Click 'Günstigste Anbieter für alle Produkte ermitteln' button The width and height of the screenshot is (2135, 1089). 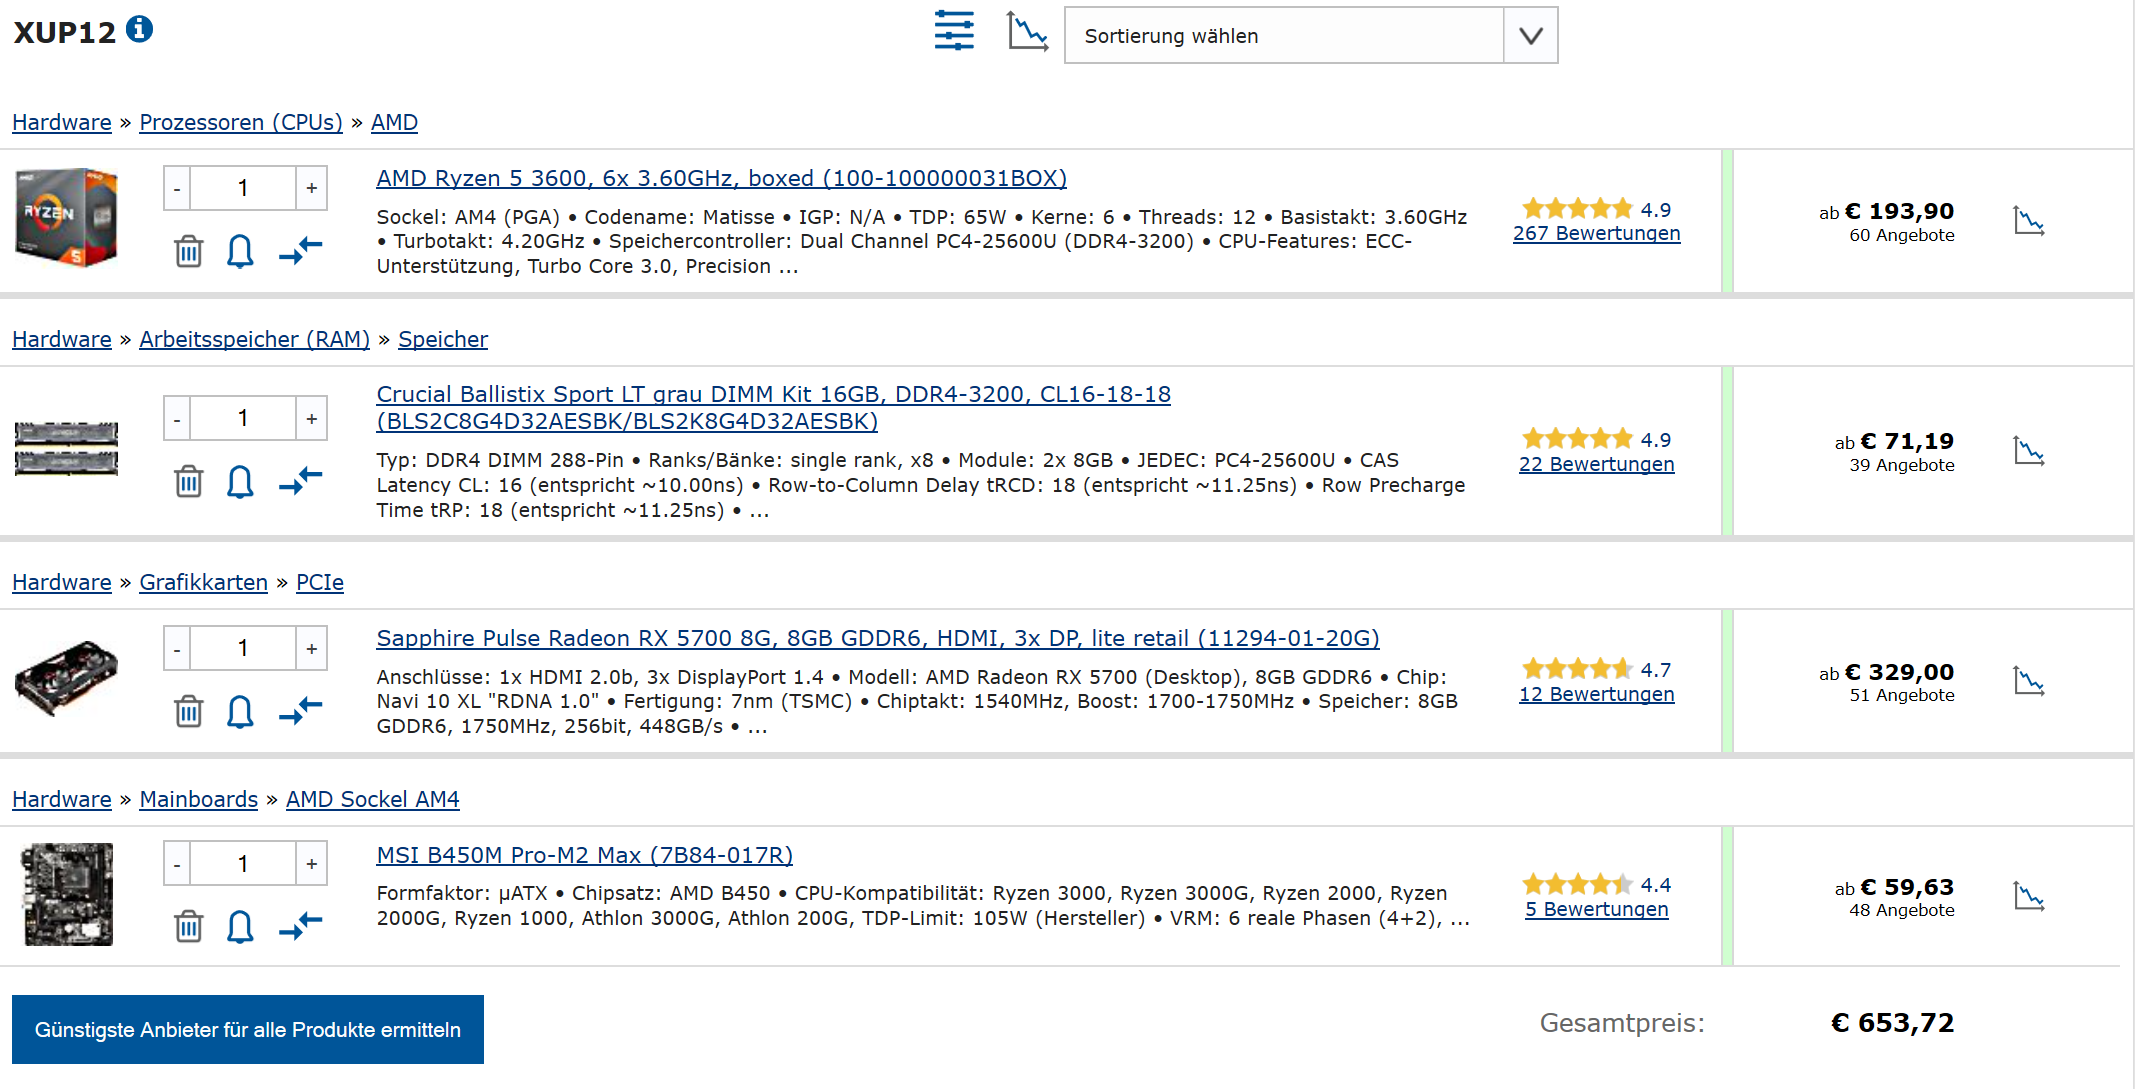(248, 1029)
